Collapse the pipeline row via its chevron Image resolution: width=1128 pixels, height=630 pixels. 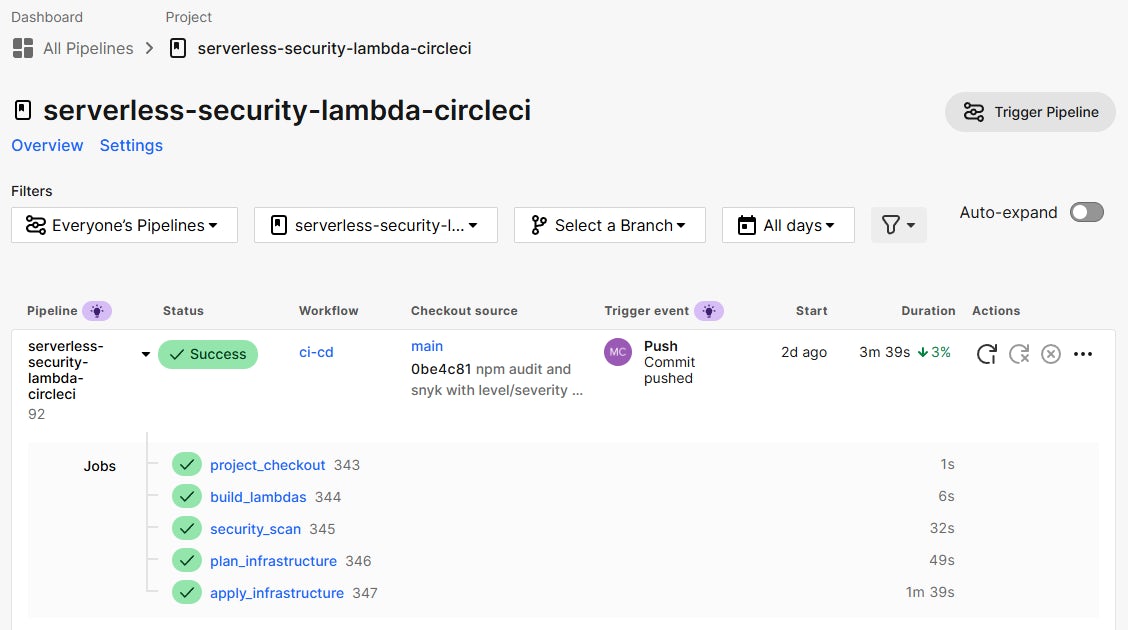click(x=145, y=353)
